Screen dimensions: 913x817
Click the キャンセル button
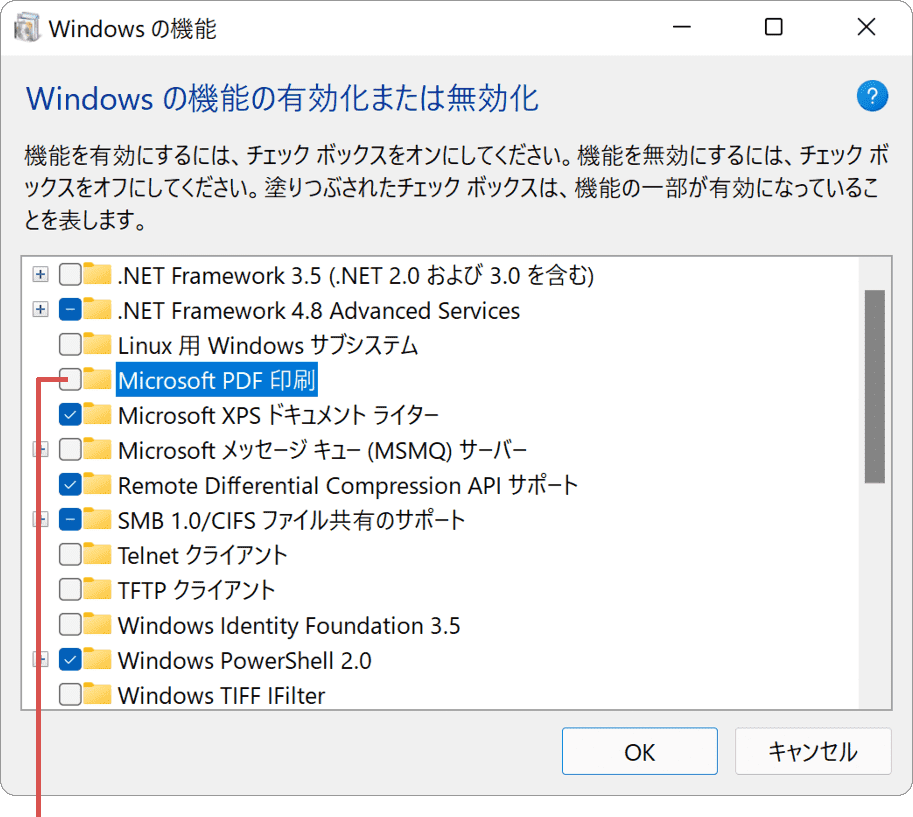point(813,751)
